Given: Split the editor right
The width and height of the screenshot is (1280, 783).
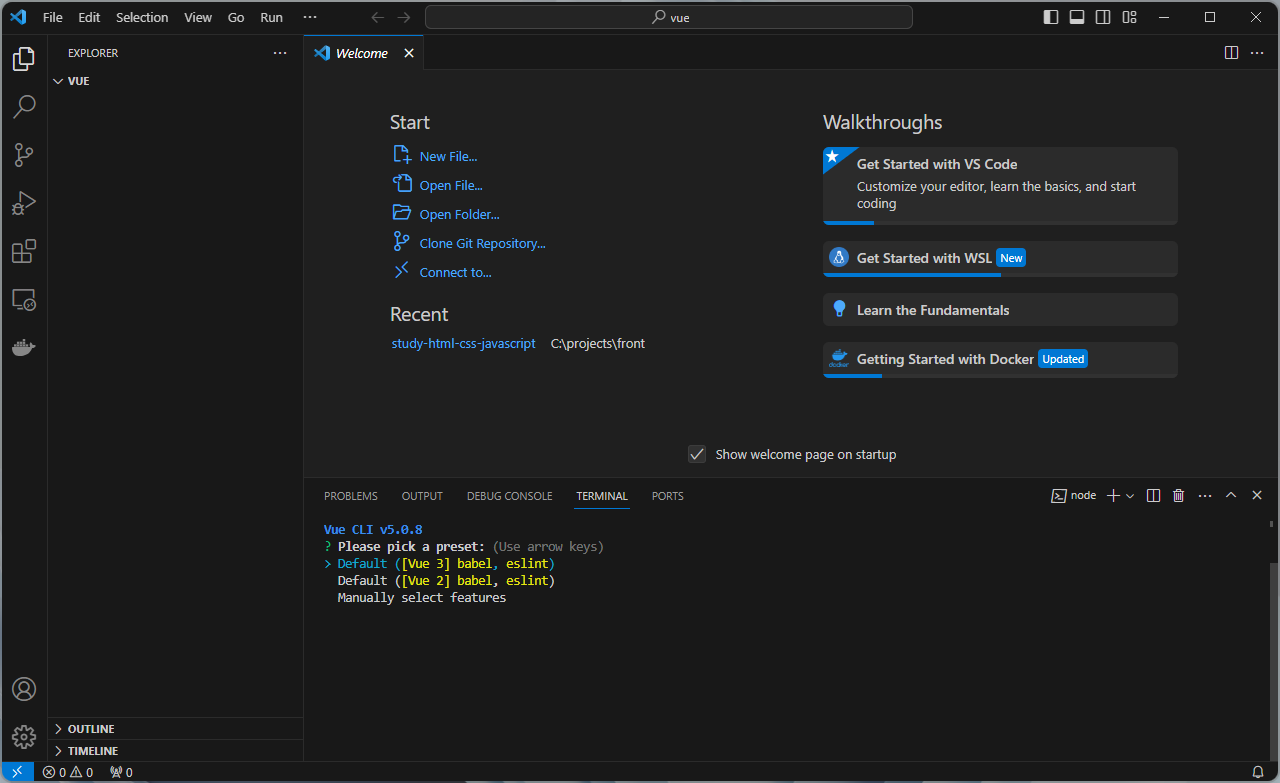Looking at the screenshot, I should coord(1232,53).
